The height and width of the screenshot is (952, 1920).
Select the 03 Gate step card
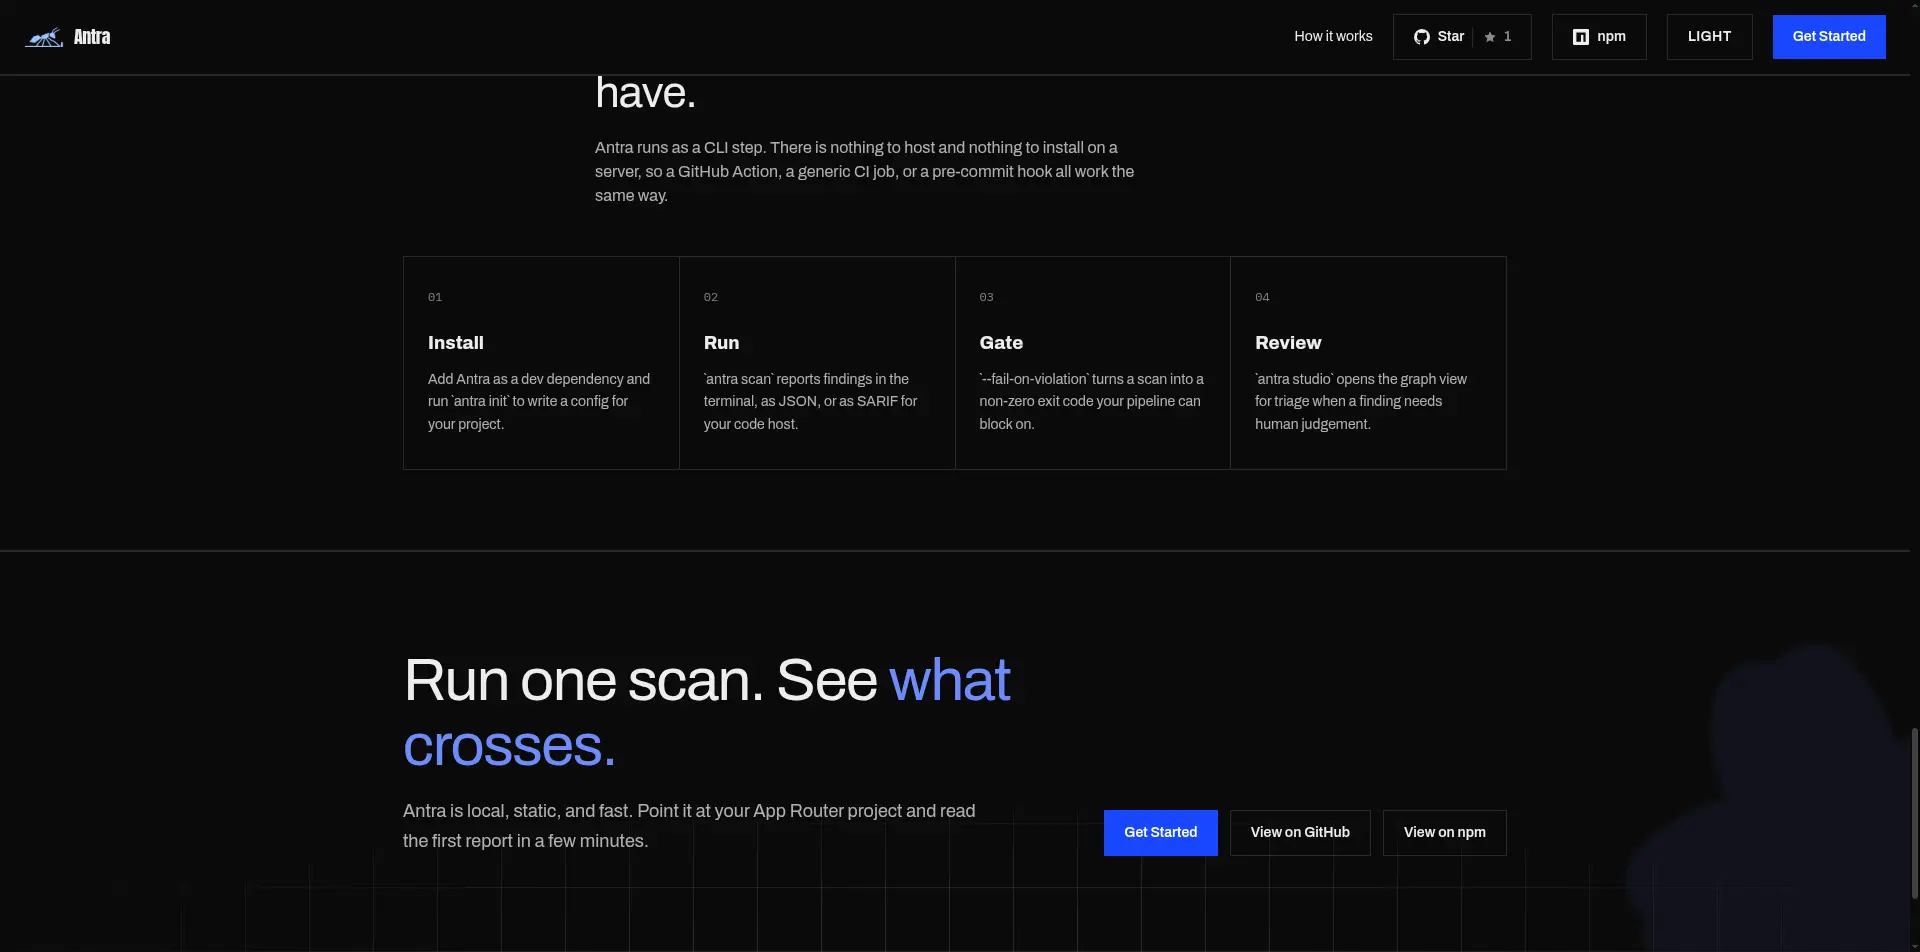[x=1092, y=363]
